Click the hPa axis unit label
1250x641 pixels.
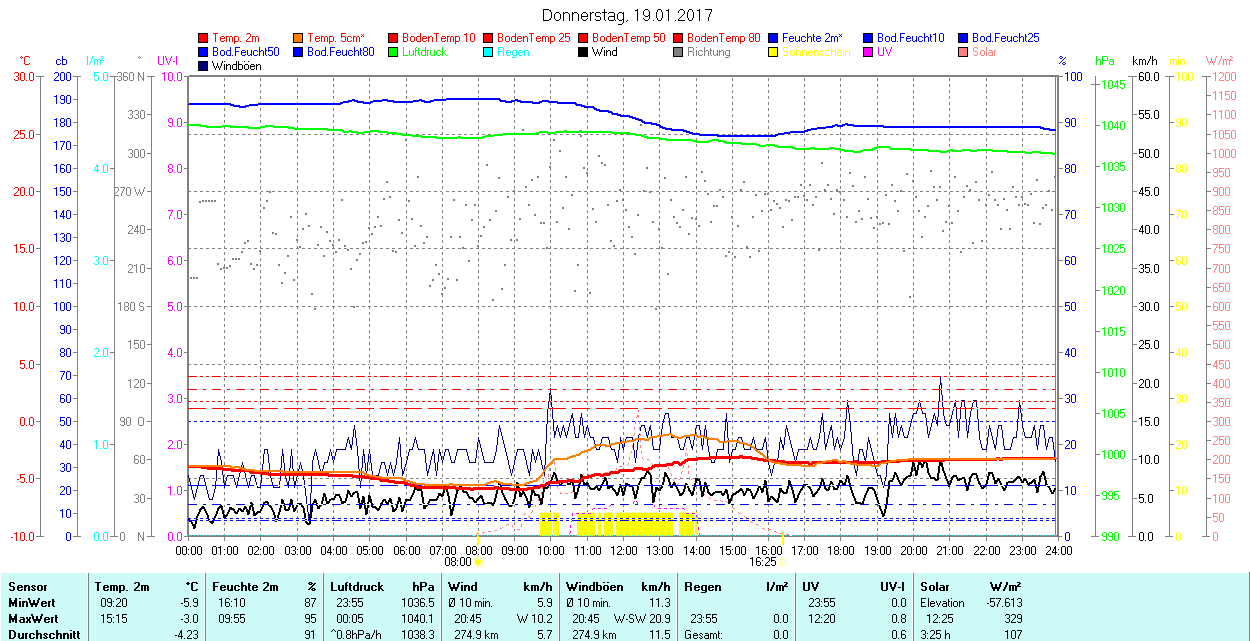[x=1105, y=61]
